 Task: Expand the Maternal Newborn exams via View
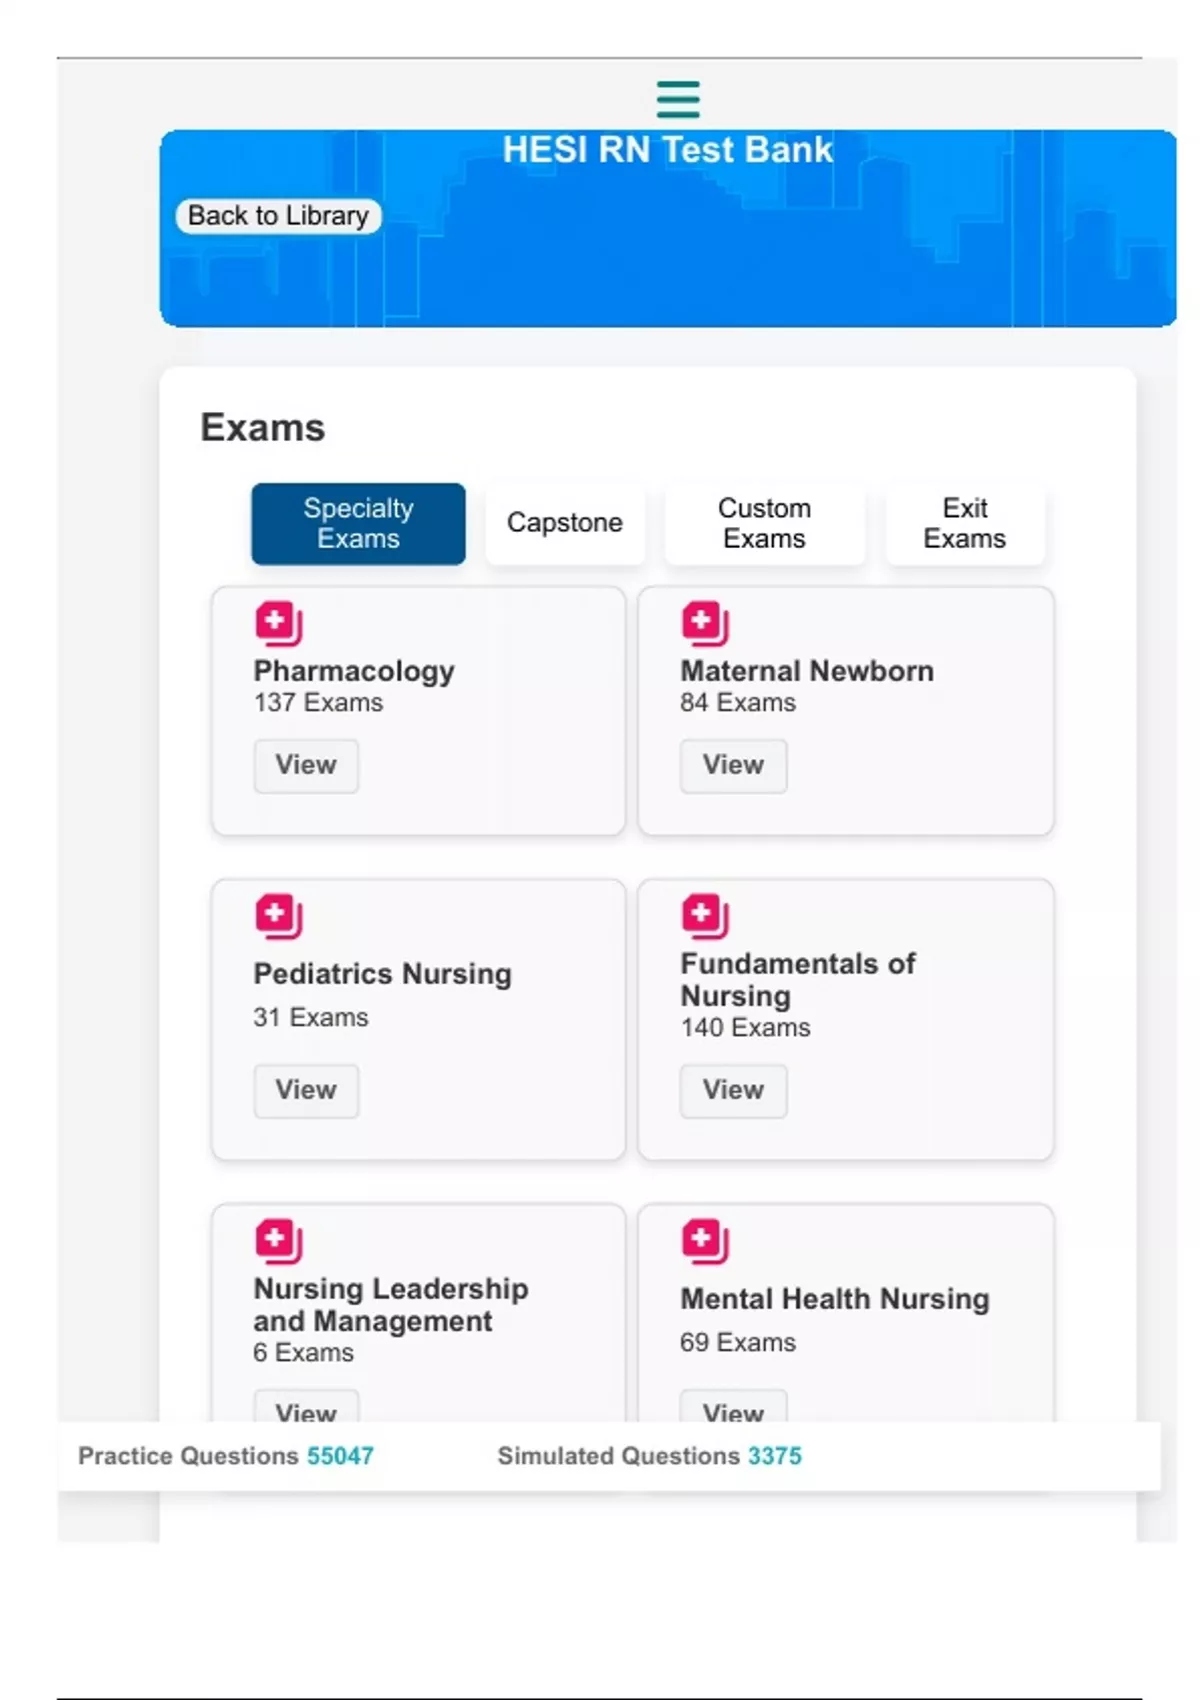pos(733,765)
